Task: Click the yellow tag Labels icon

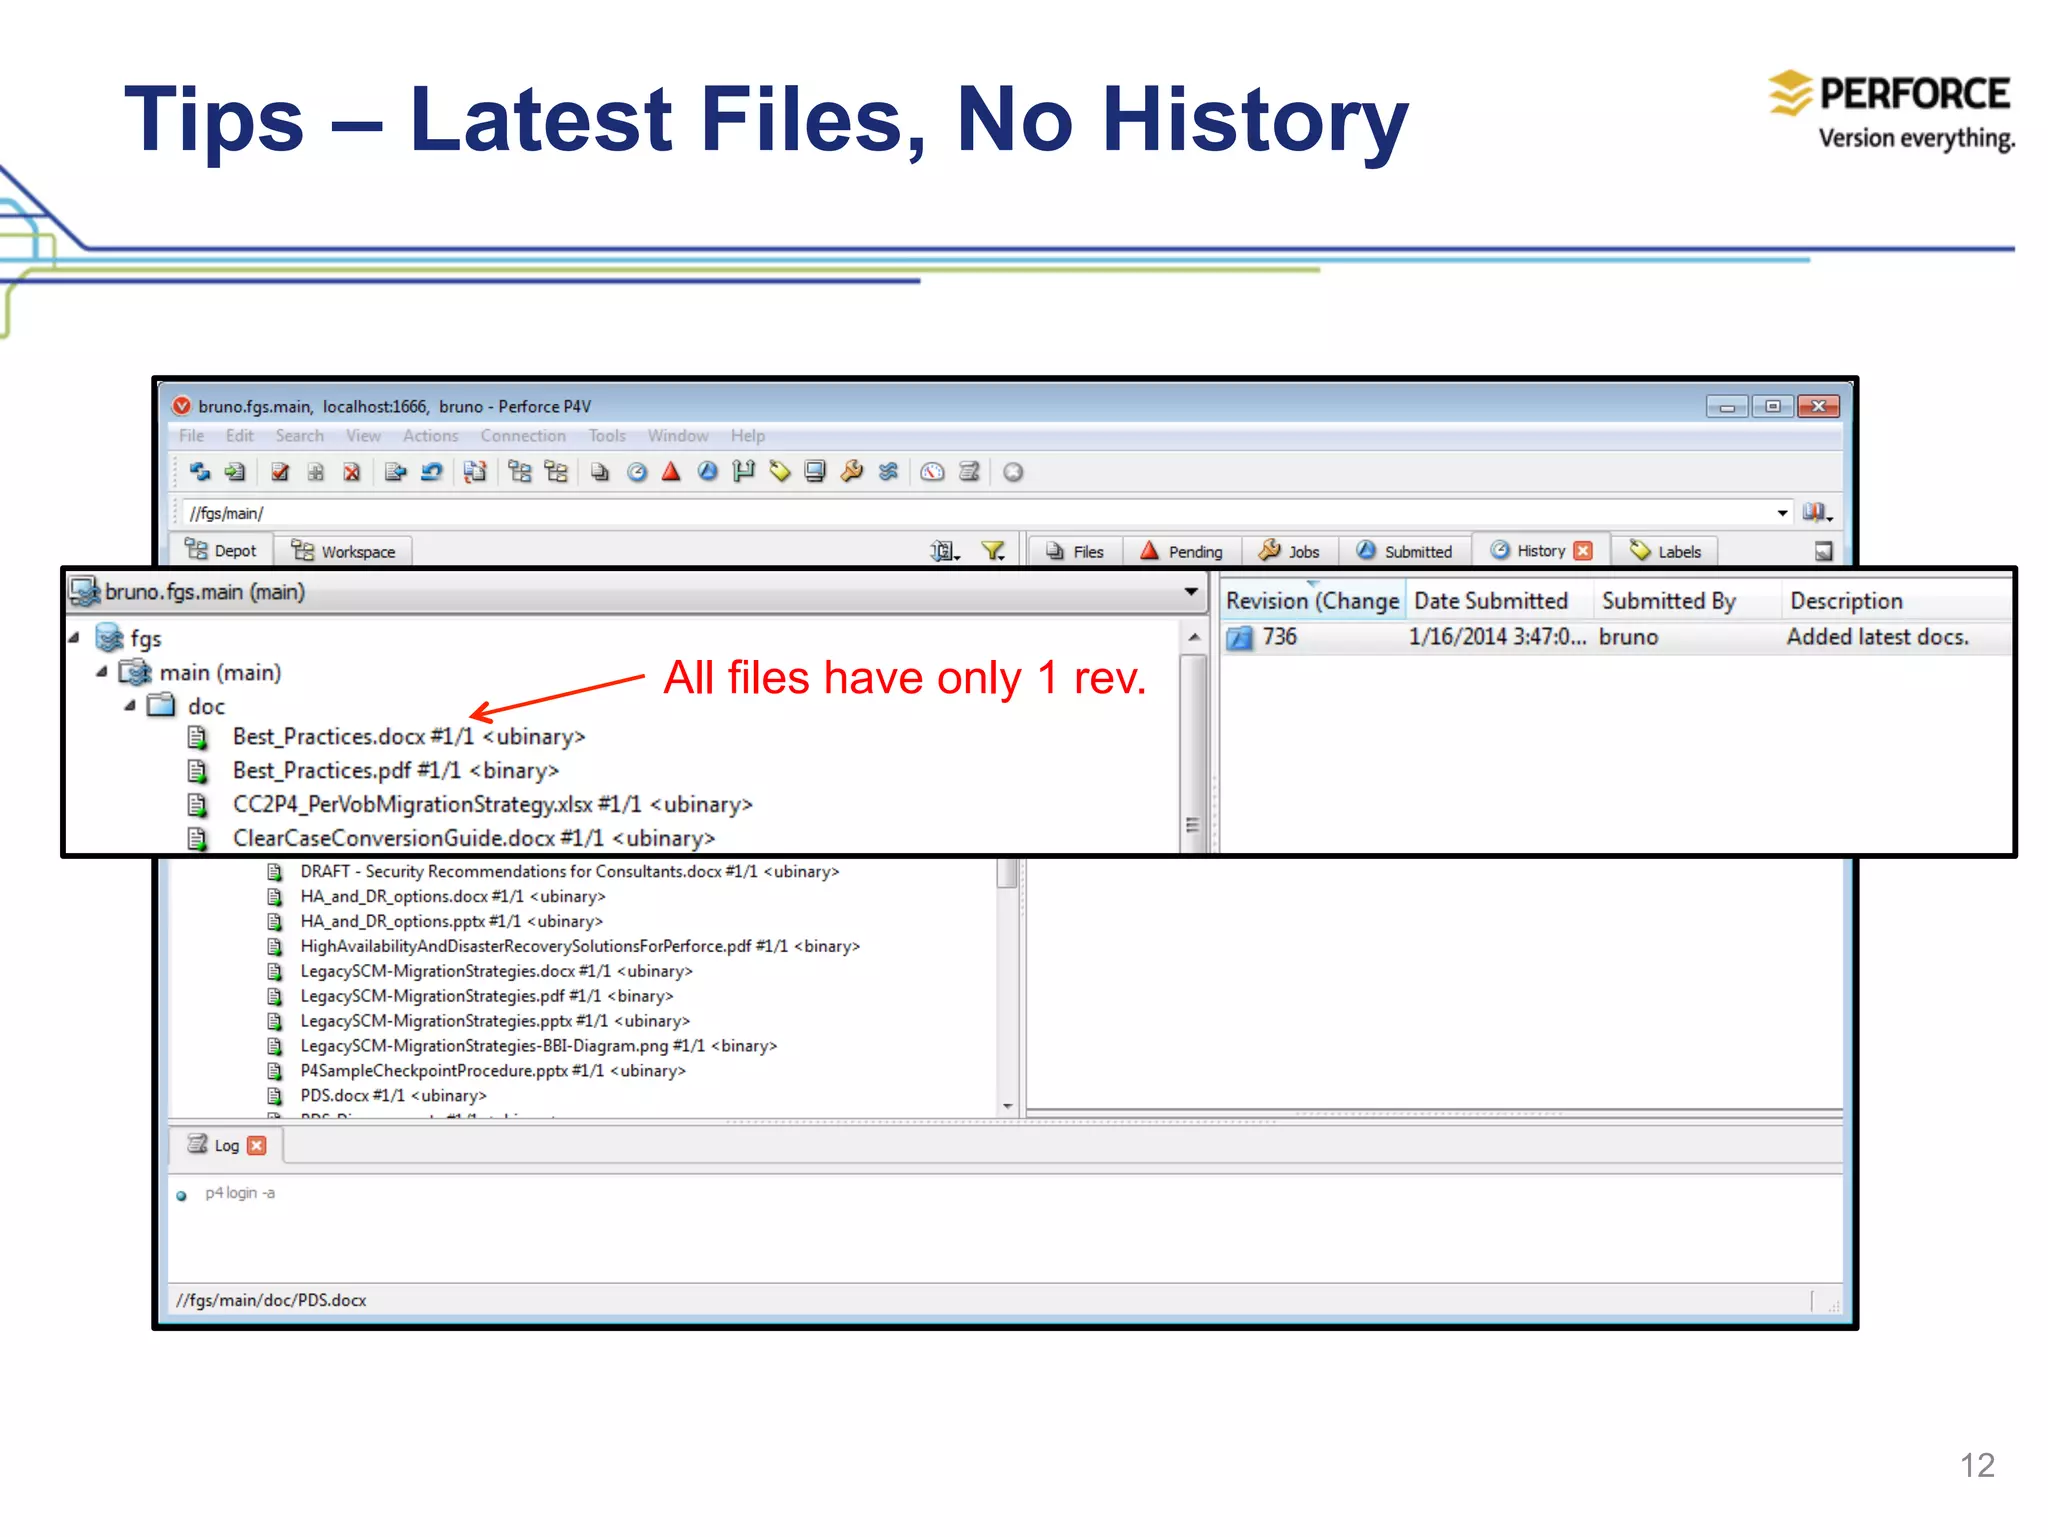Action: click(780, 472)
